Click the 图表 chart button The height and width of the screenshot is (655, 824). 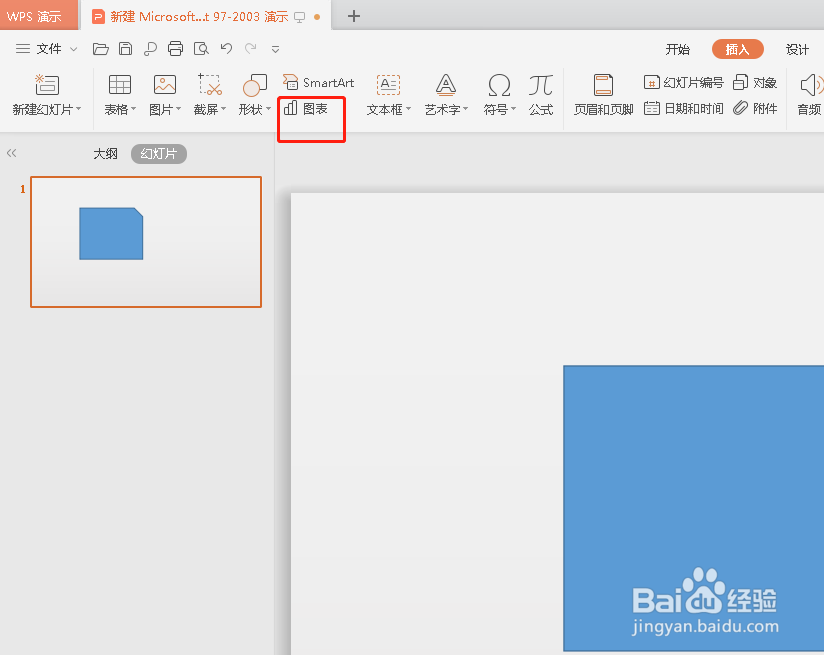pyautogui.click(x=306, y=109)
